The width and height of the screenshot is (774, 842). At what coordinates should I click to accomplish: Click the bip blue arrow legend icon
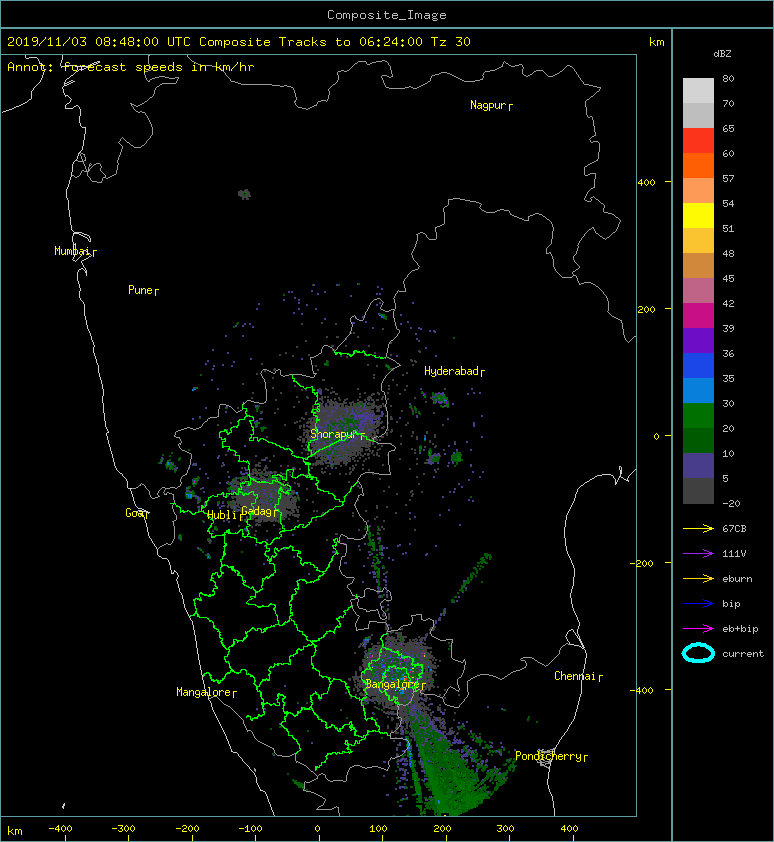pos(698,604)
